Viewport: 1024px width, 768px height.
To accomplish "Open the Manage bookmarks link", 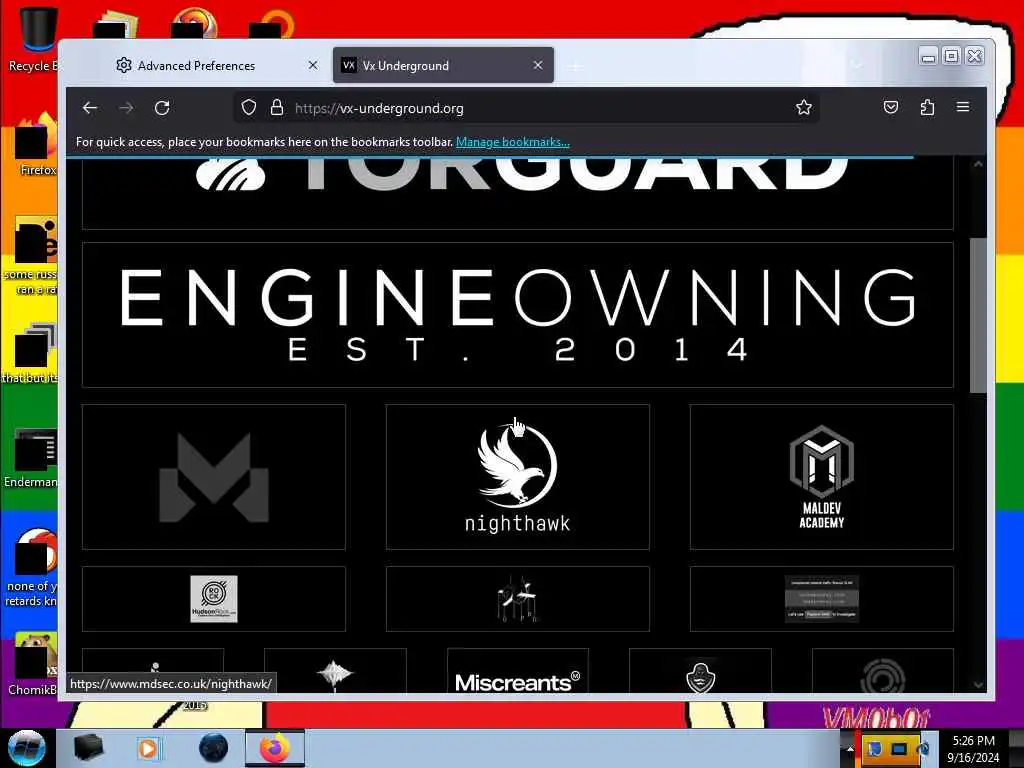I will tap(513, 142).
